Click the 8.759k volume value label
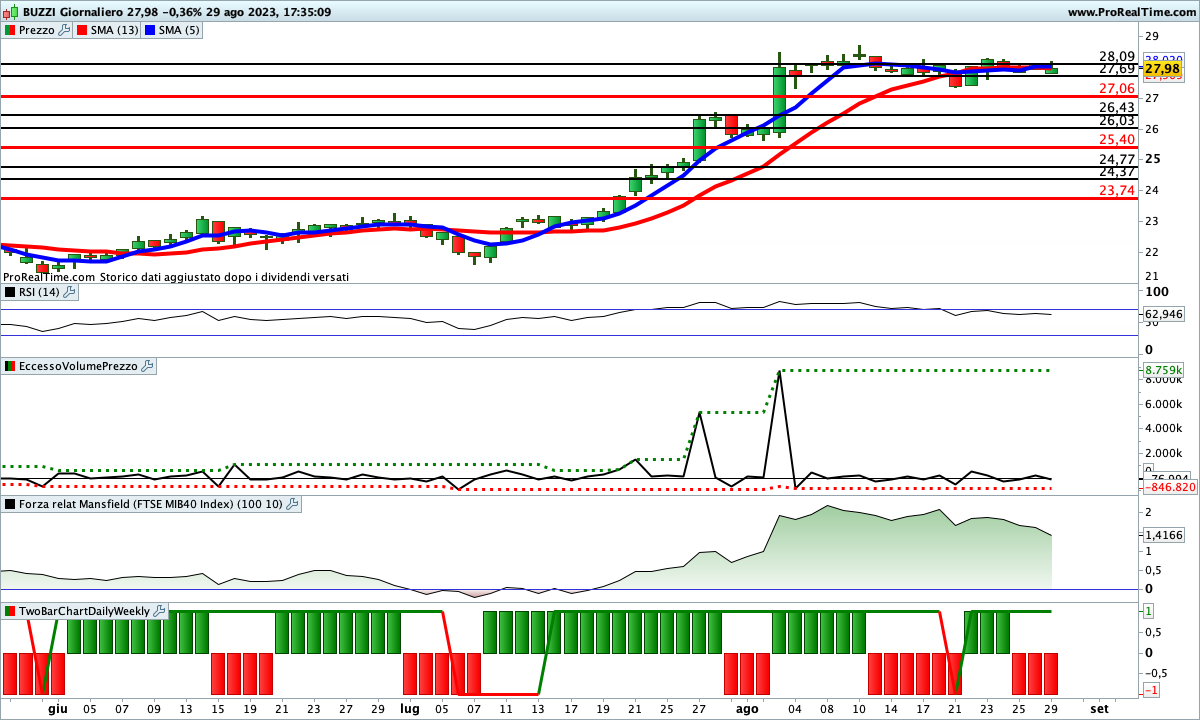Screen dimensions: 1200x720 (1162, 370)
